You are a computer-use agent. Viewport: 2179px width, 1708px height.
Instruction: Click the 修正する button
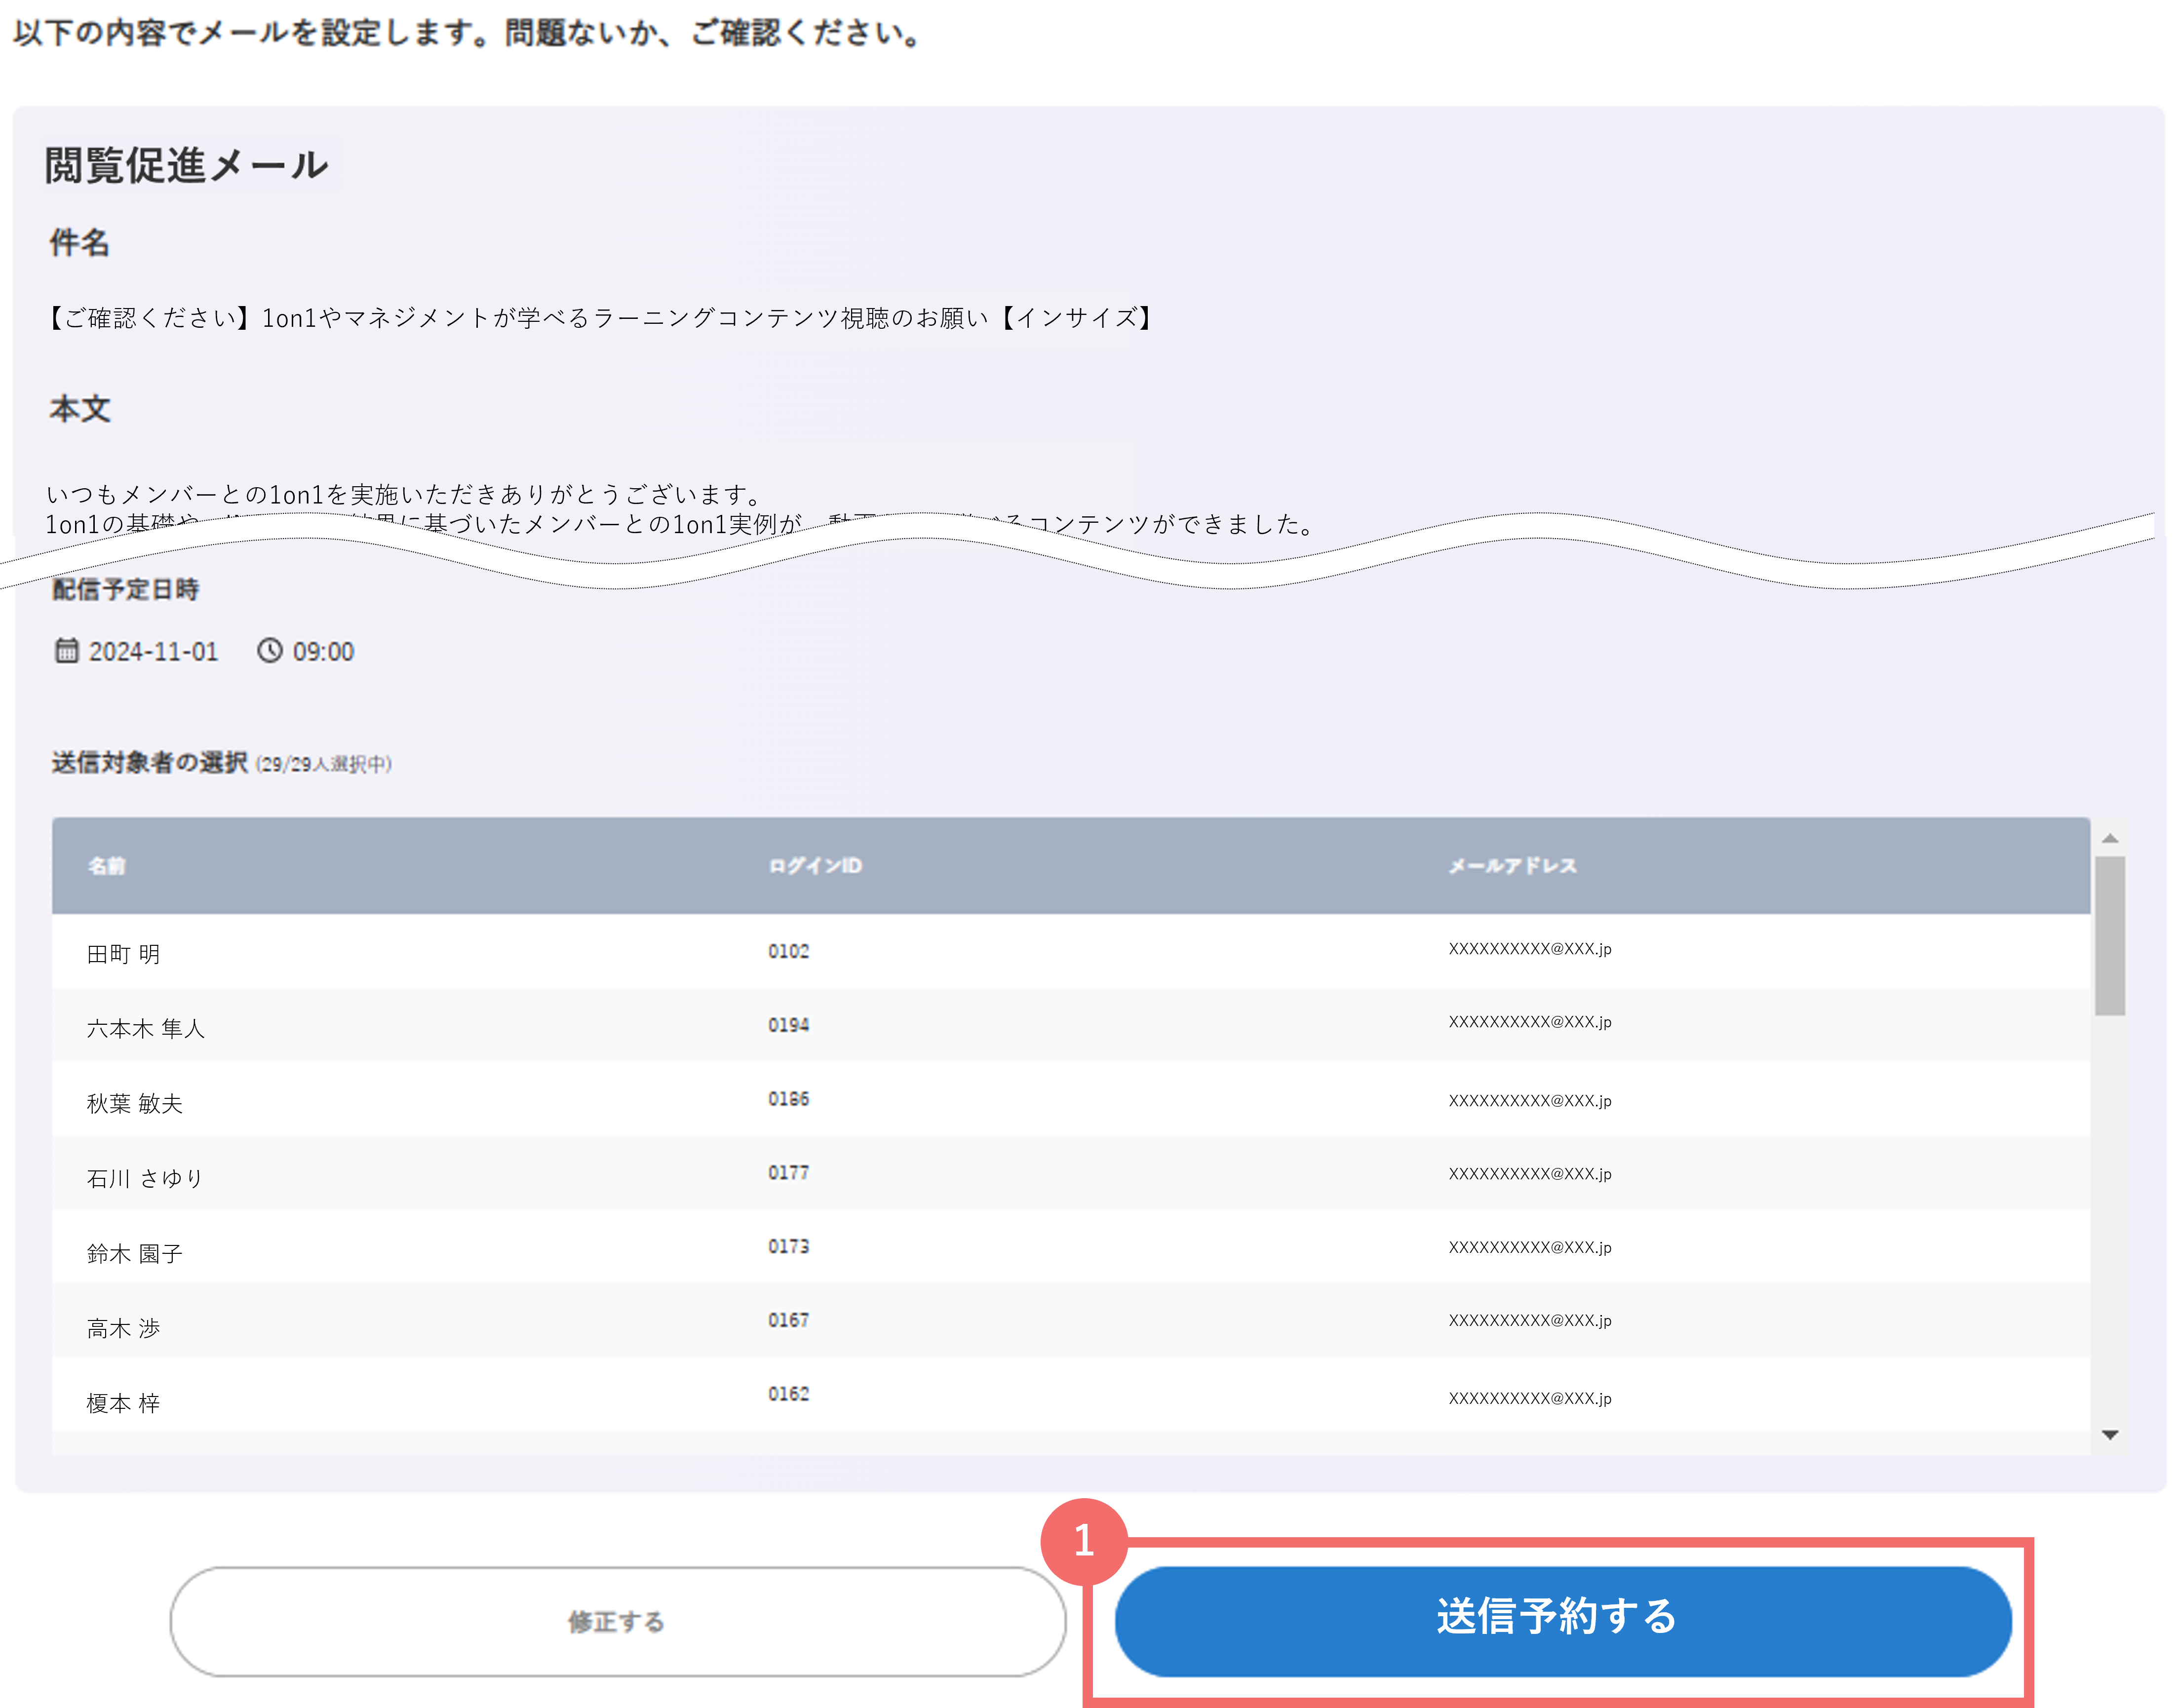(617, 1621)
